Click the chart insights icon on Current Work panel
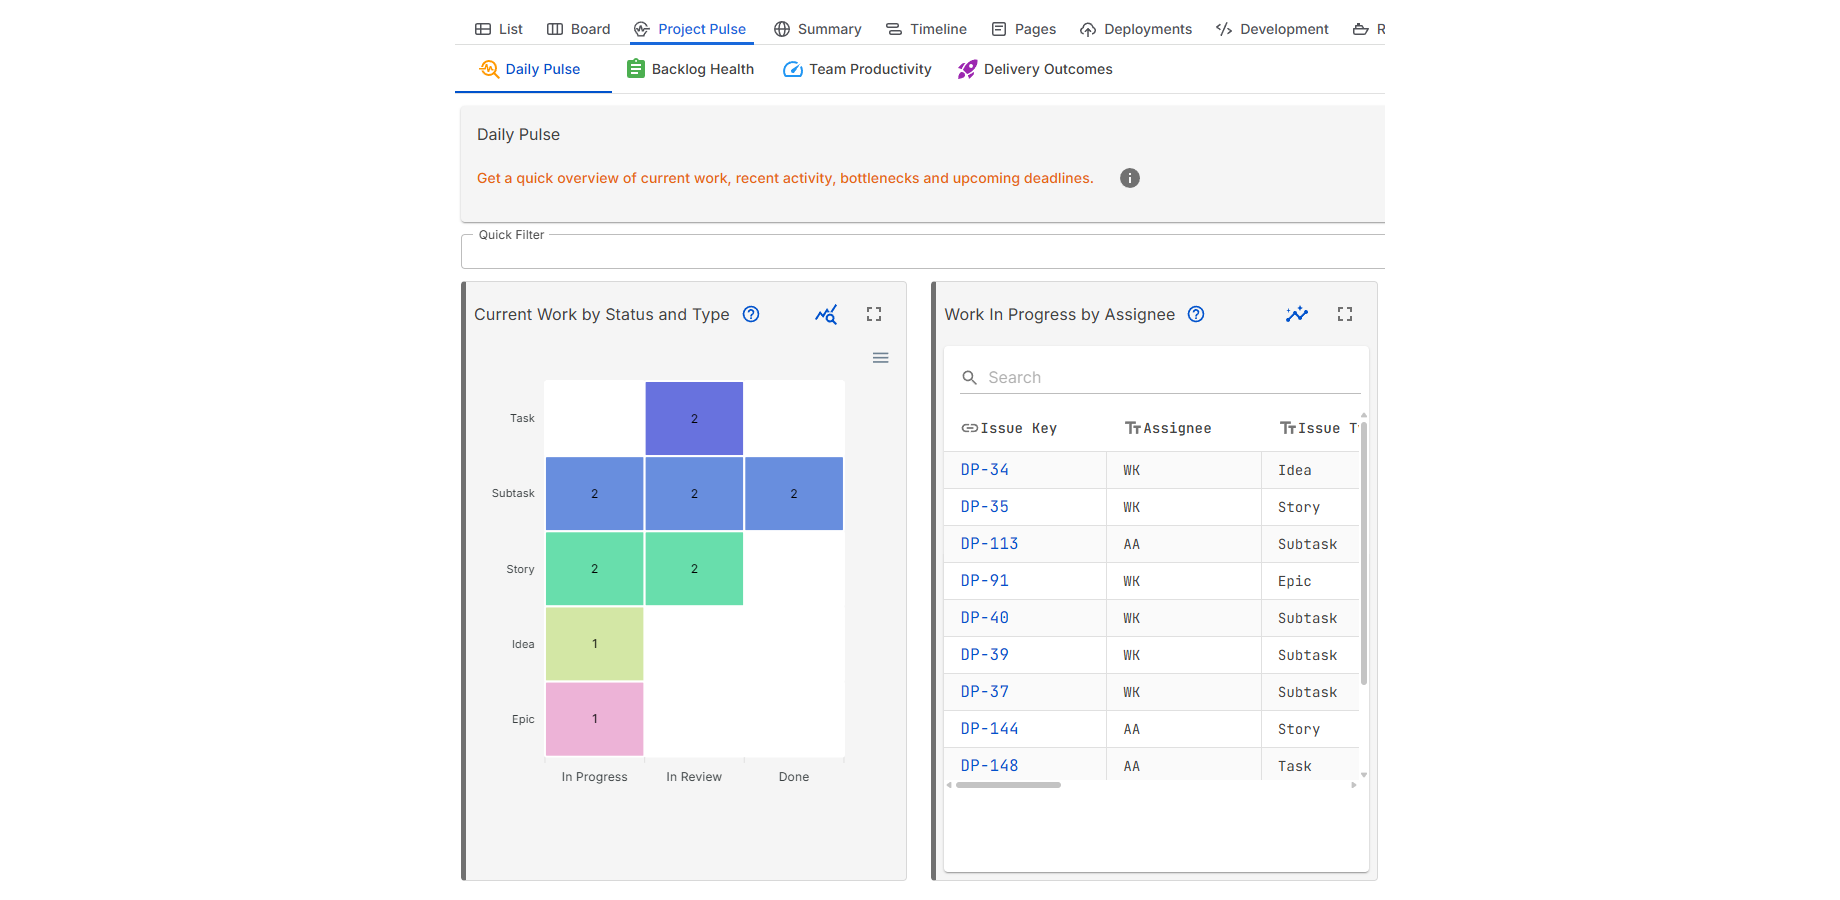Image resolution: width=1840 pixels, height=900 pixels. (826, 314)
